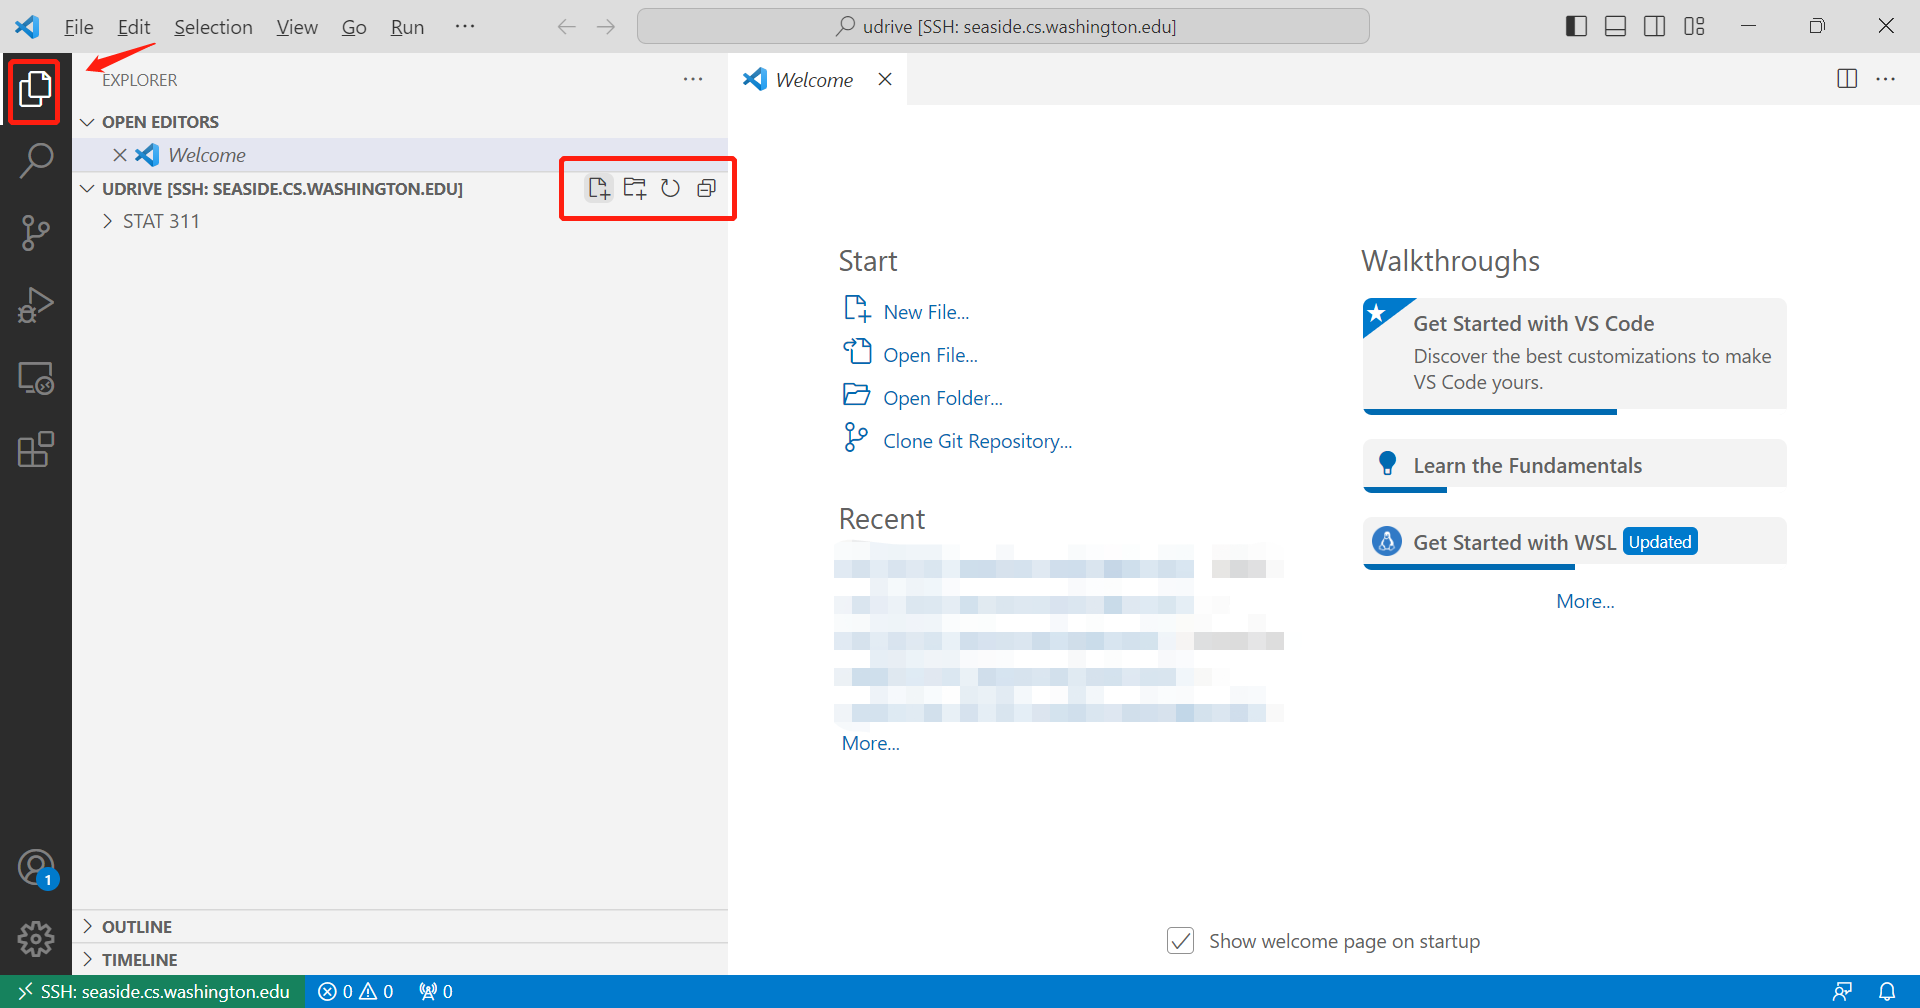Click the SSH remote status indicator

(x=153, y=992)
